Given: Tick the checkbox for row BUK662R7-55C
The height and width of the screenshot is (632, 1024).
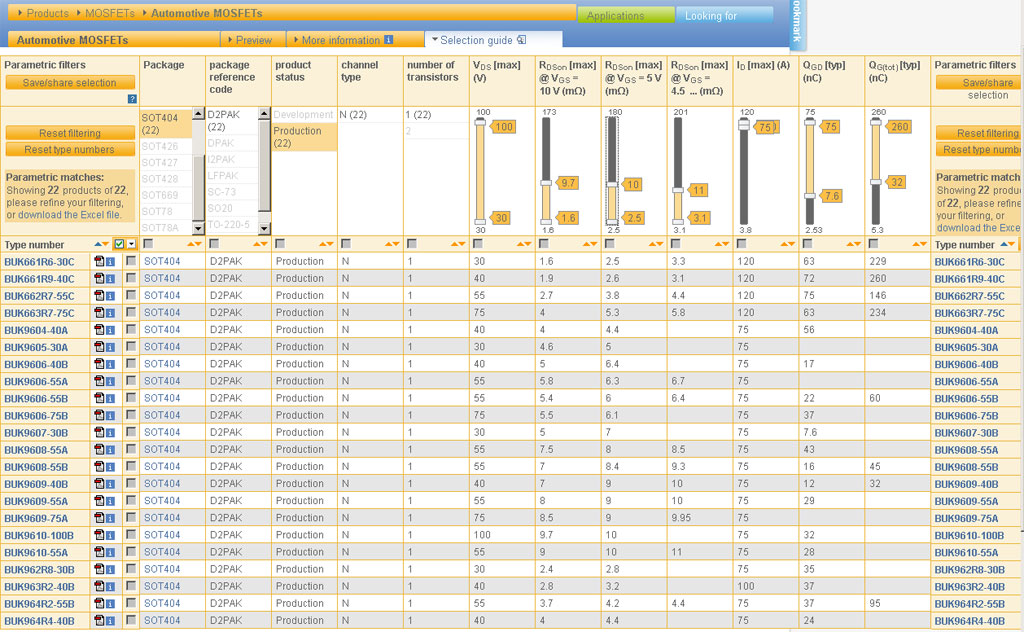Looking at the screenshot, I should 131,296.
